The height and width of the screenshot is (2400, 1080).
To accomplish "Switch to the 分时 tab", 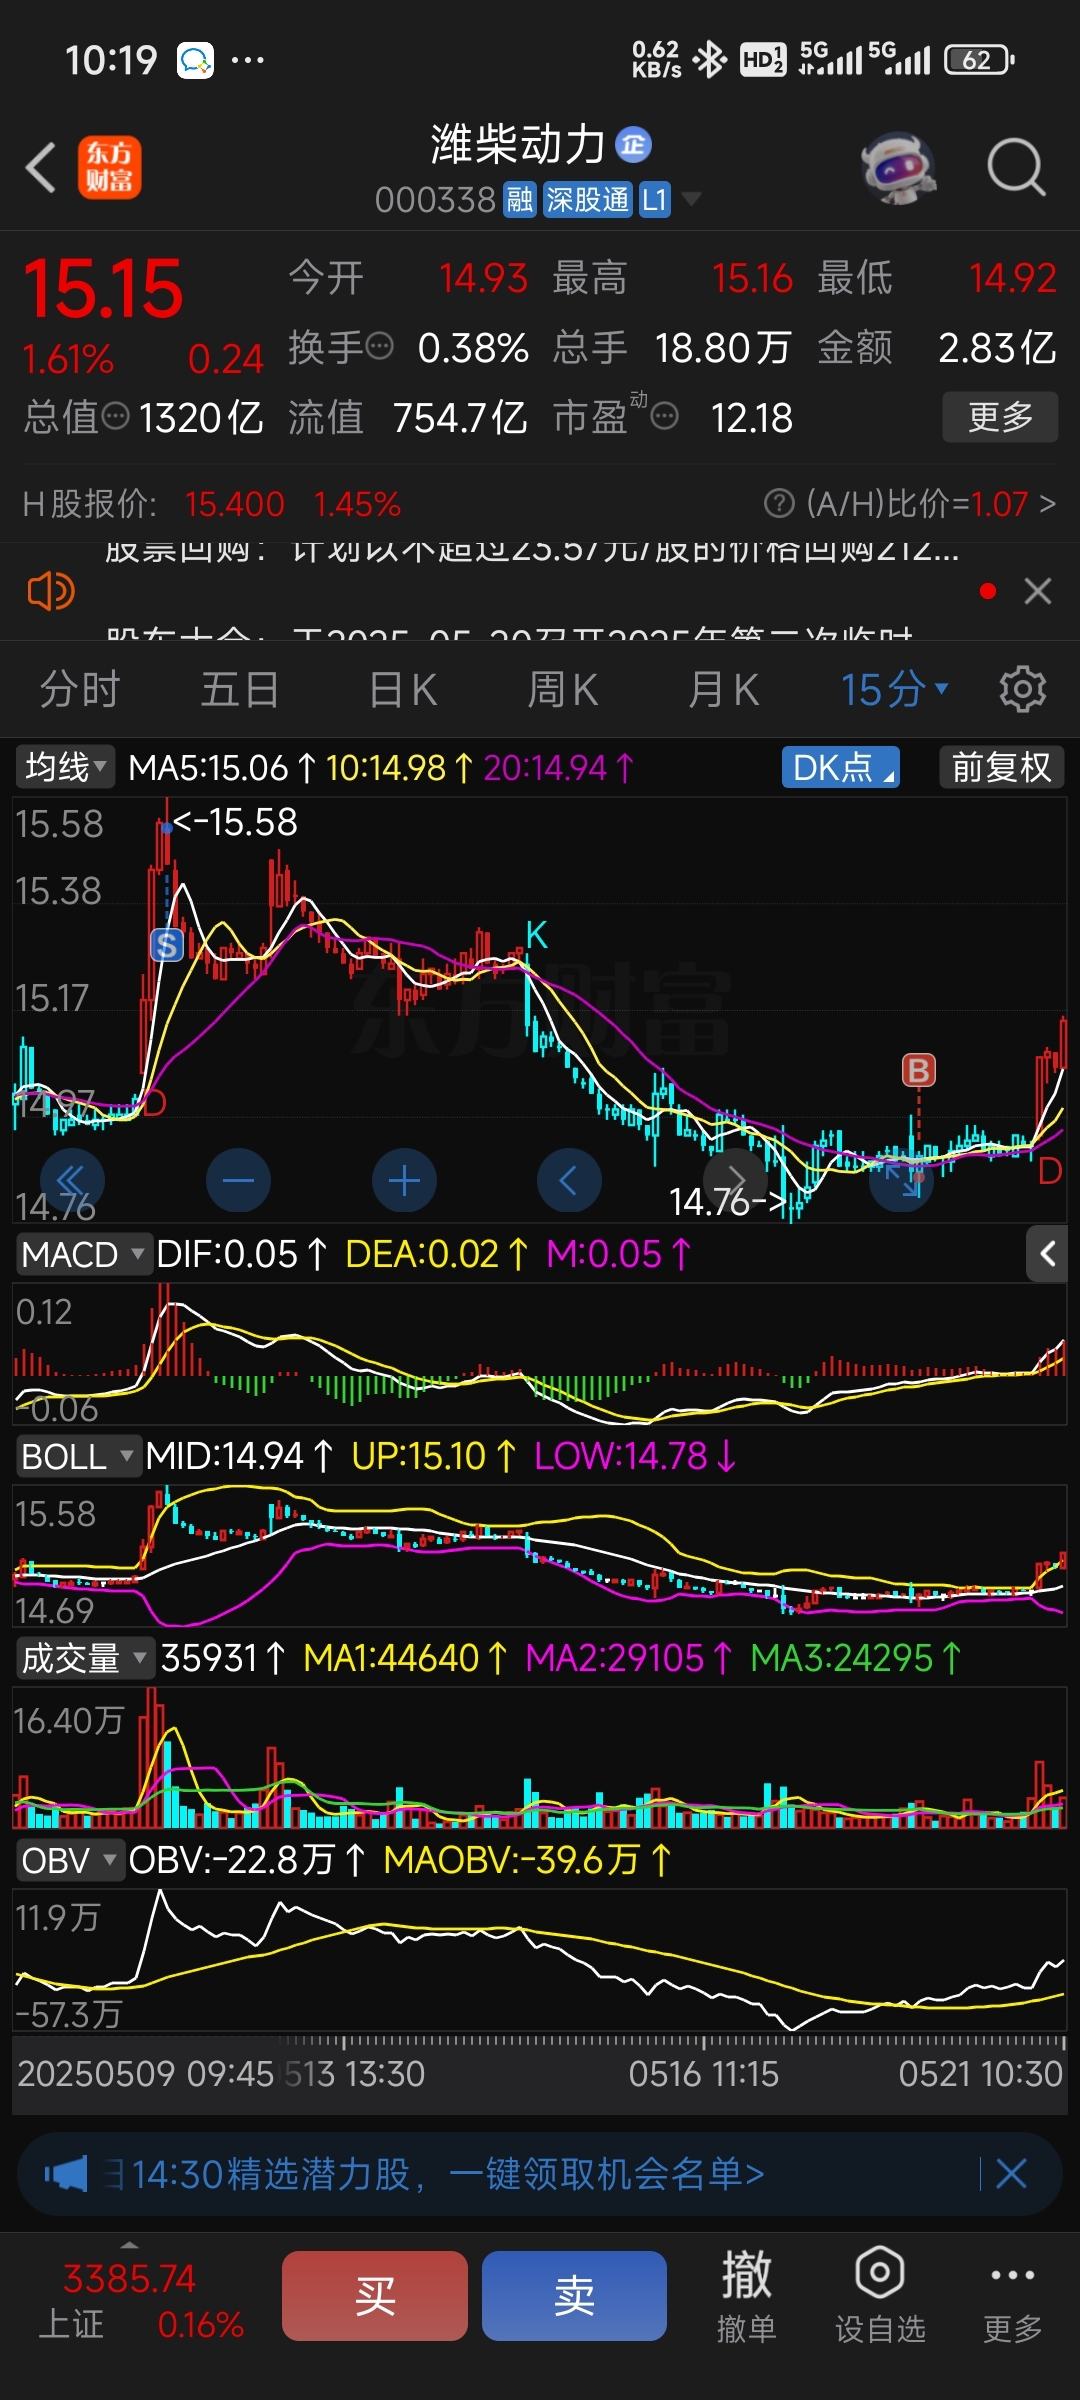I will click(80, 689).
